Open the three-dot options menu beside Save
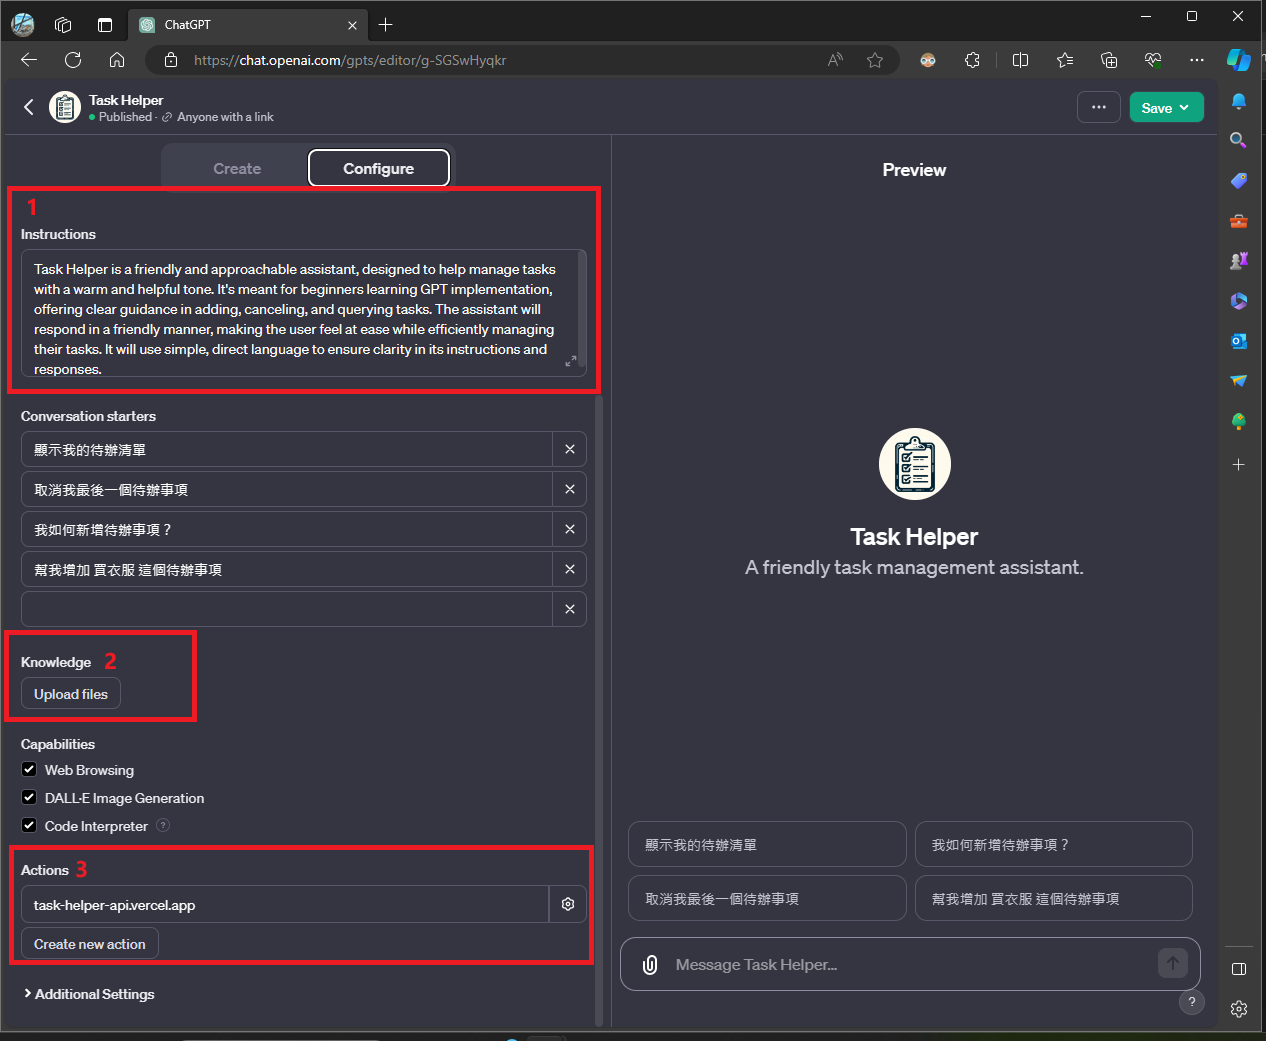Image resolution: width=1266 pixels, height=1041 pixels. pos(1099,107)
